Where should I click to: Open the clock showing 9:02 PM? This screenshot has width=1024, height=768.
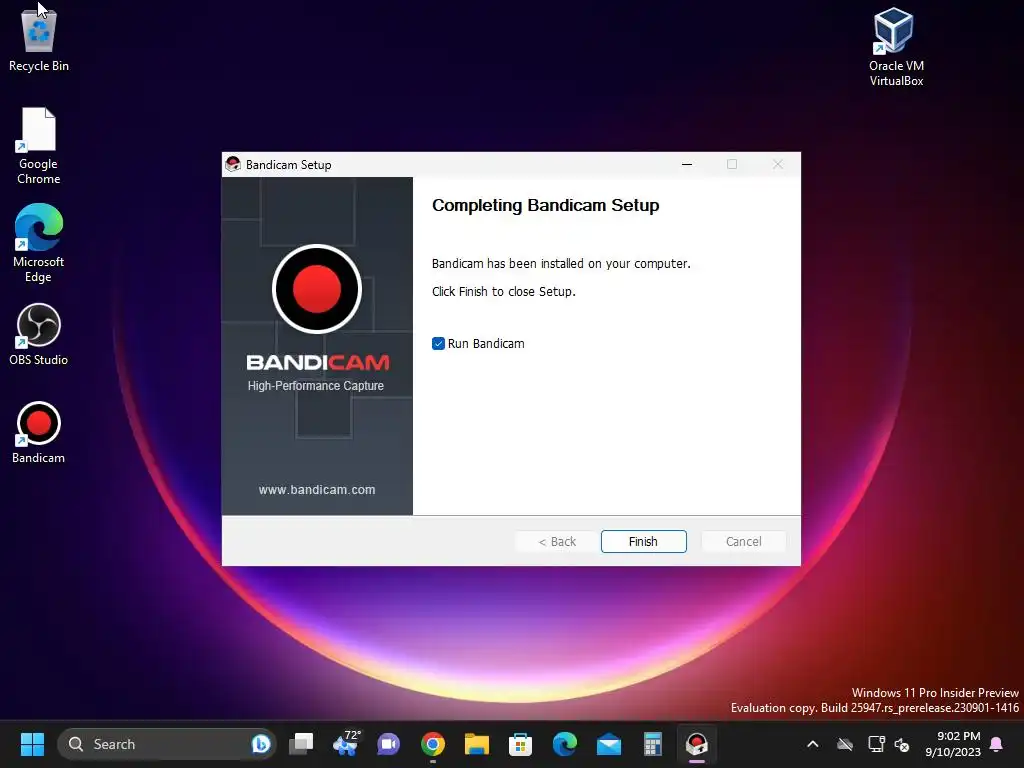tap(953, 744)
